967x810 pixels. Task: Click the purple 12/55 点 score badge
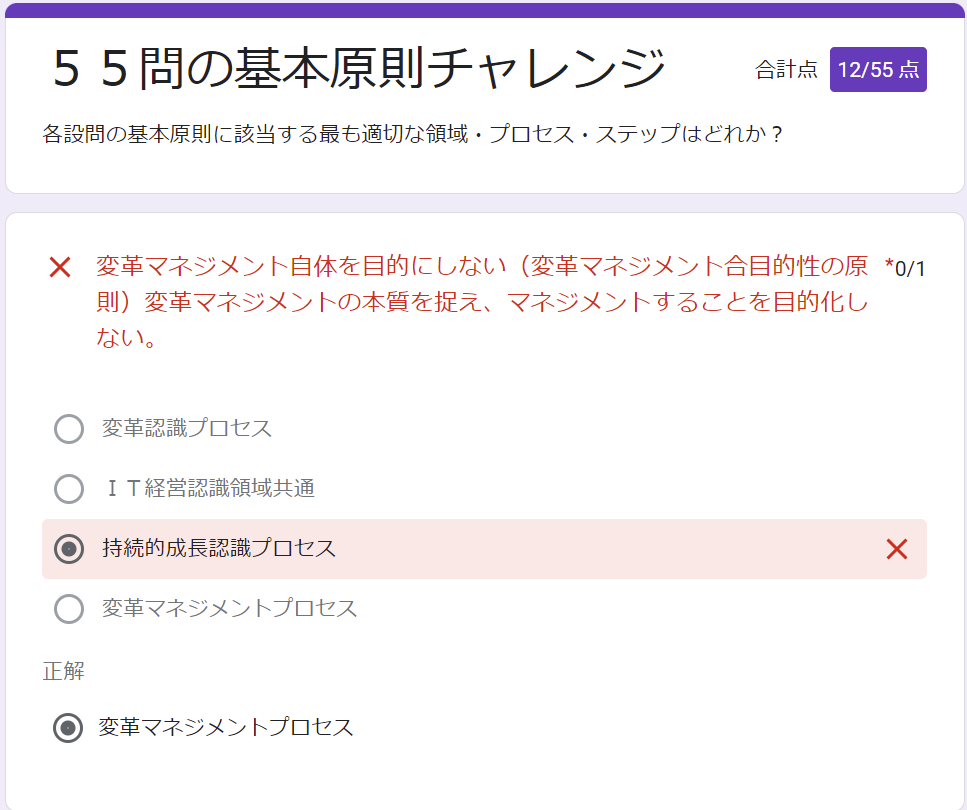(878, 69)
